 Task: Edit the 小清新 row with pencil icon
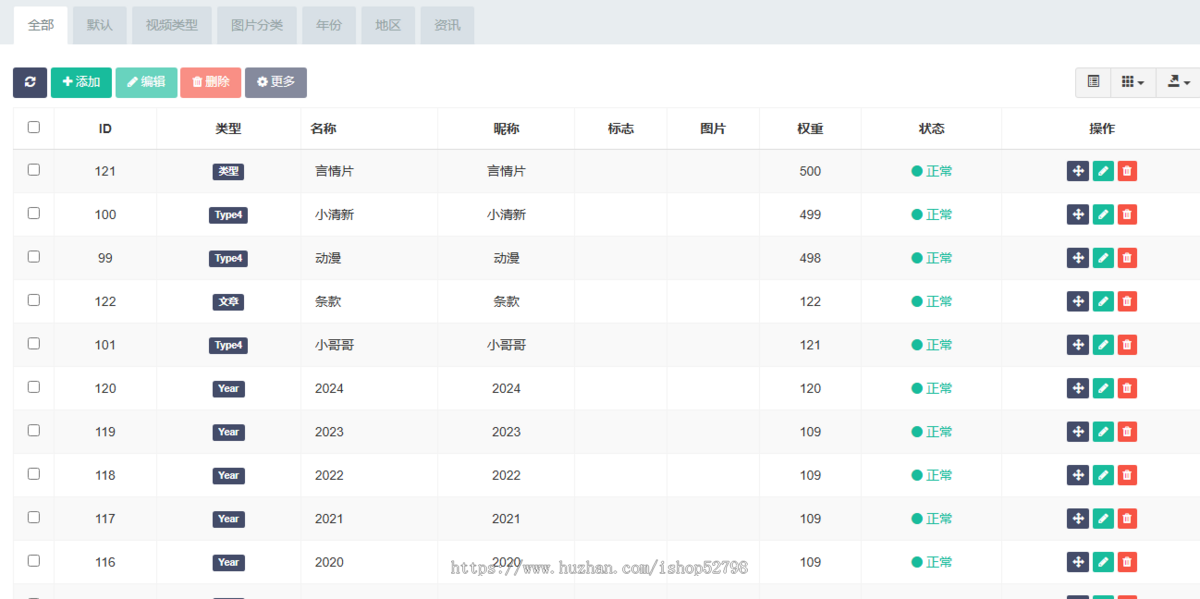point(1103,214)
